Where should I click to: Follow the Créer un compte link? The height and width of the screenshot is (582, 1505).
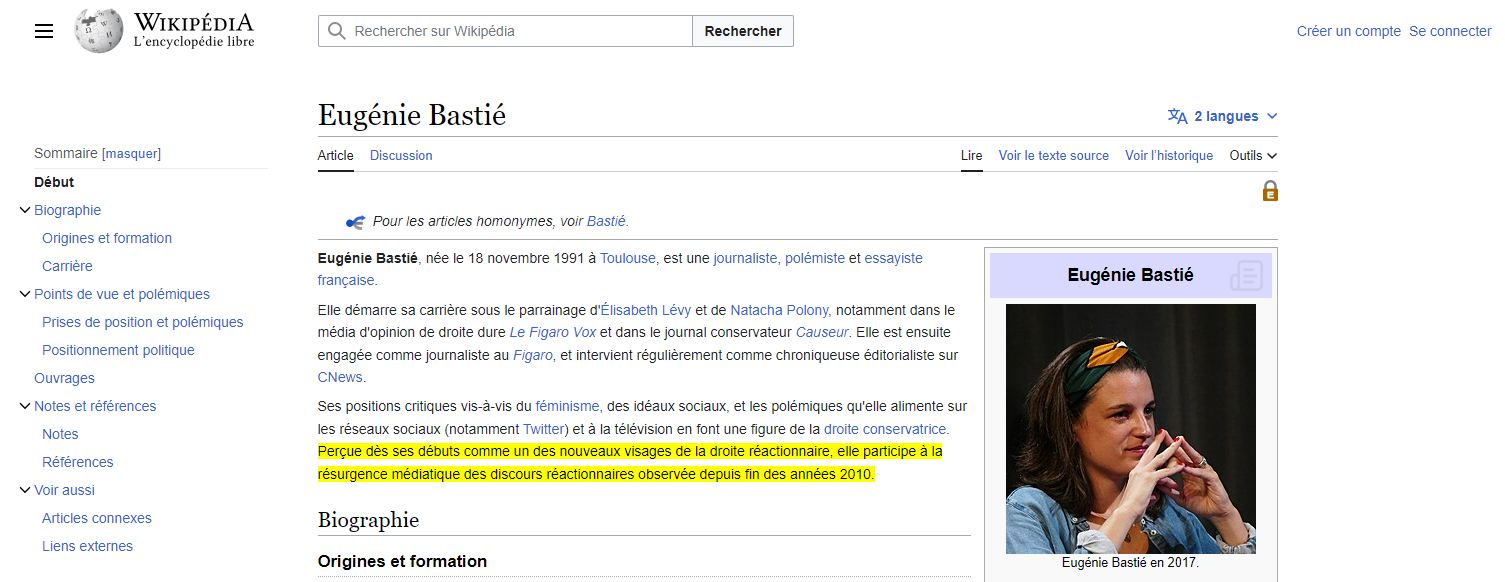[1348, 31]
